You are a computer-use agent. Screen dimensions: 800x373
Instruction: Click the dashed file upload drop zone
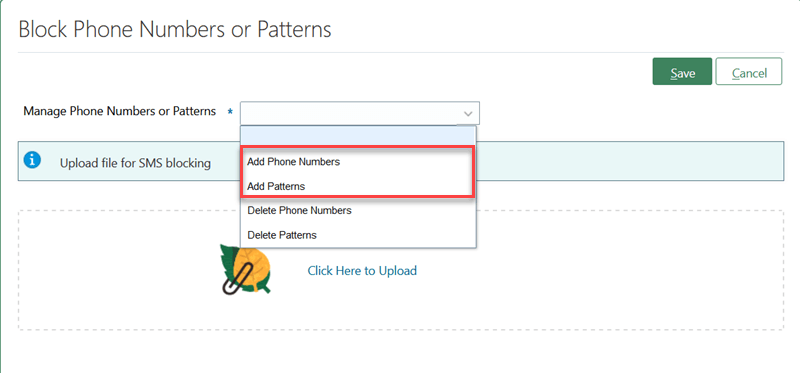(401, 269)
